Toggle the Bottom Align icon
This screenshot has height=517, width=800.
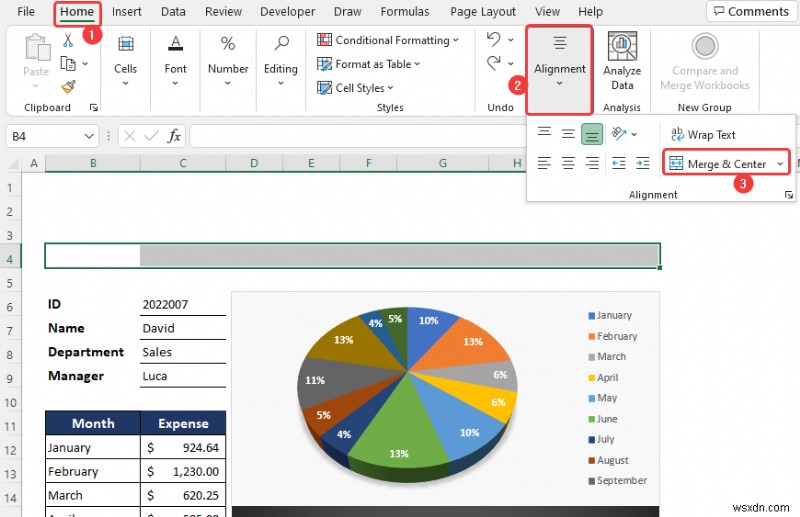click(x=592, y=134)
